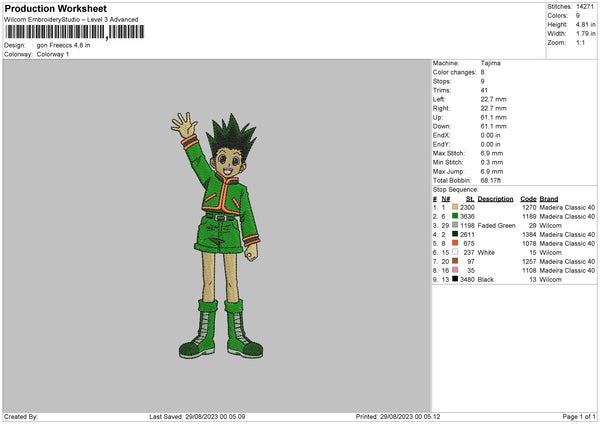Pick the dark green swatch, code 1384
Image resolution: width=600 pixels, height=424 pixels.
[x=455, y=234]
